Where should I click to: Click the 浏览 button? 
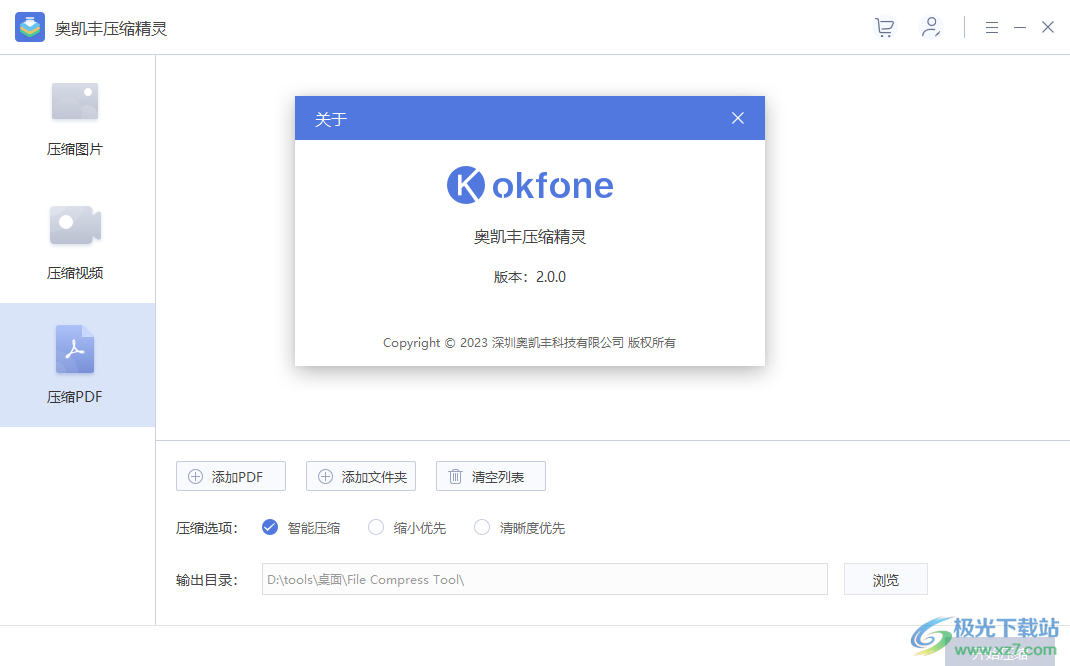[886, 579]
